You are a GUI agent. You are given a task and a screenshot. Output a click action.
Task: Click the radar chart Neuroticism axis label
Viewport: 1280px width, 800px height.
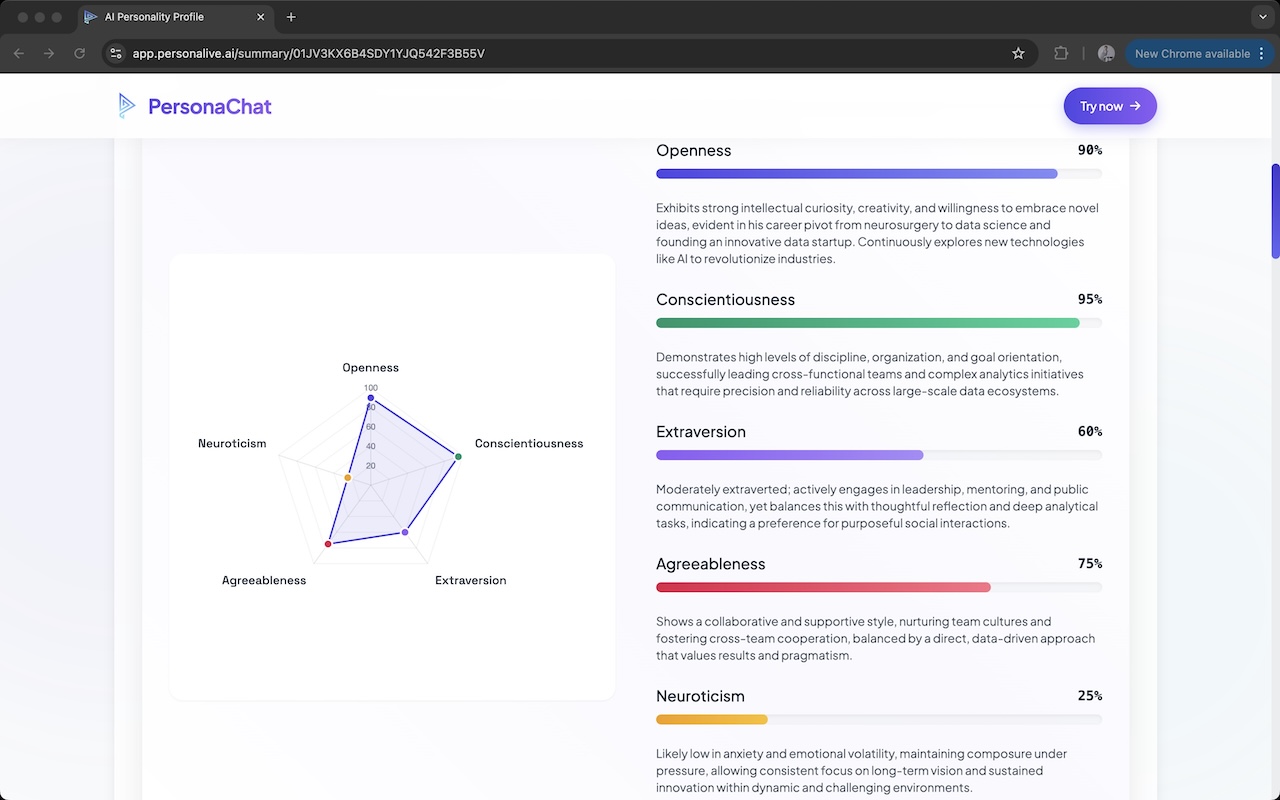232,443
